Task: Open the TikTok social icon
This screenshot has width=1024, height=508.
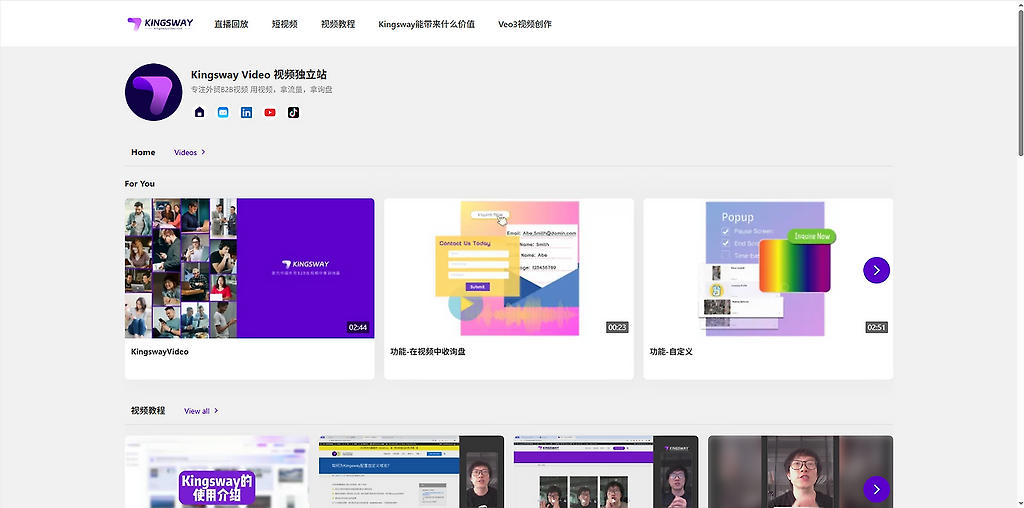Action: [x=293, y=112]
